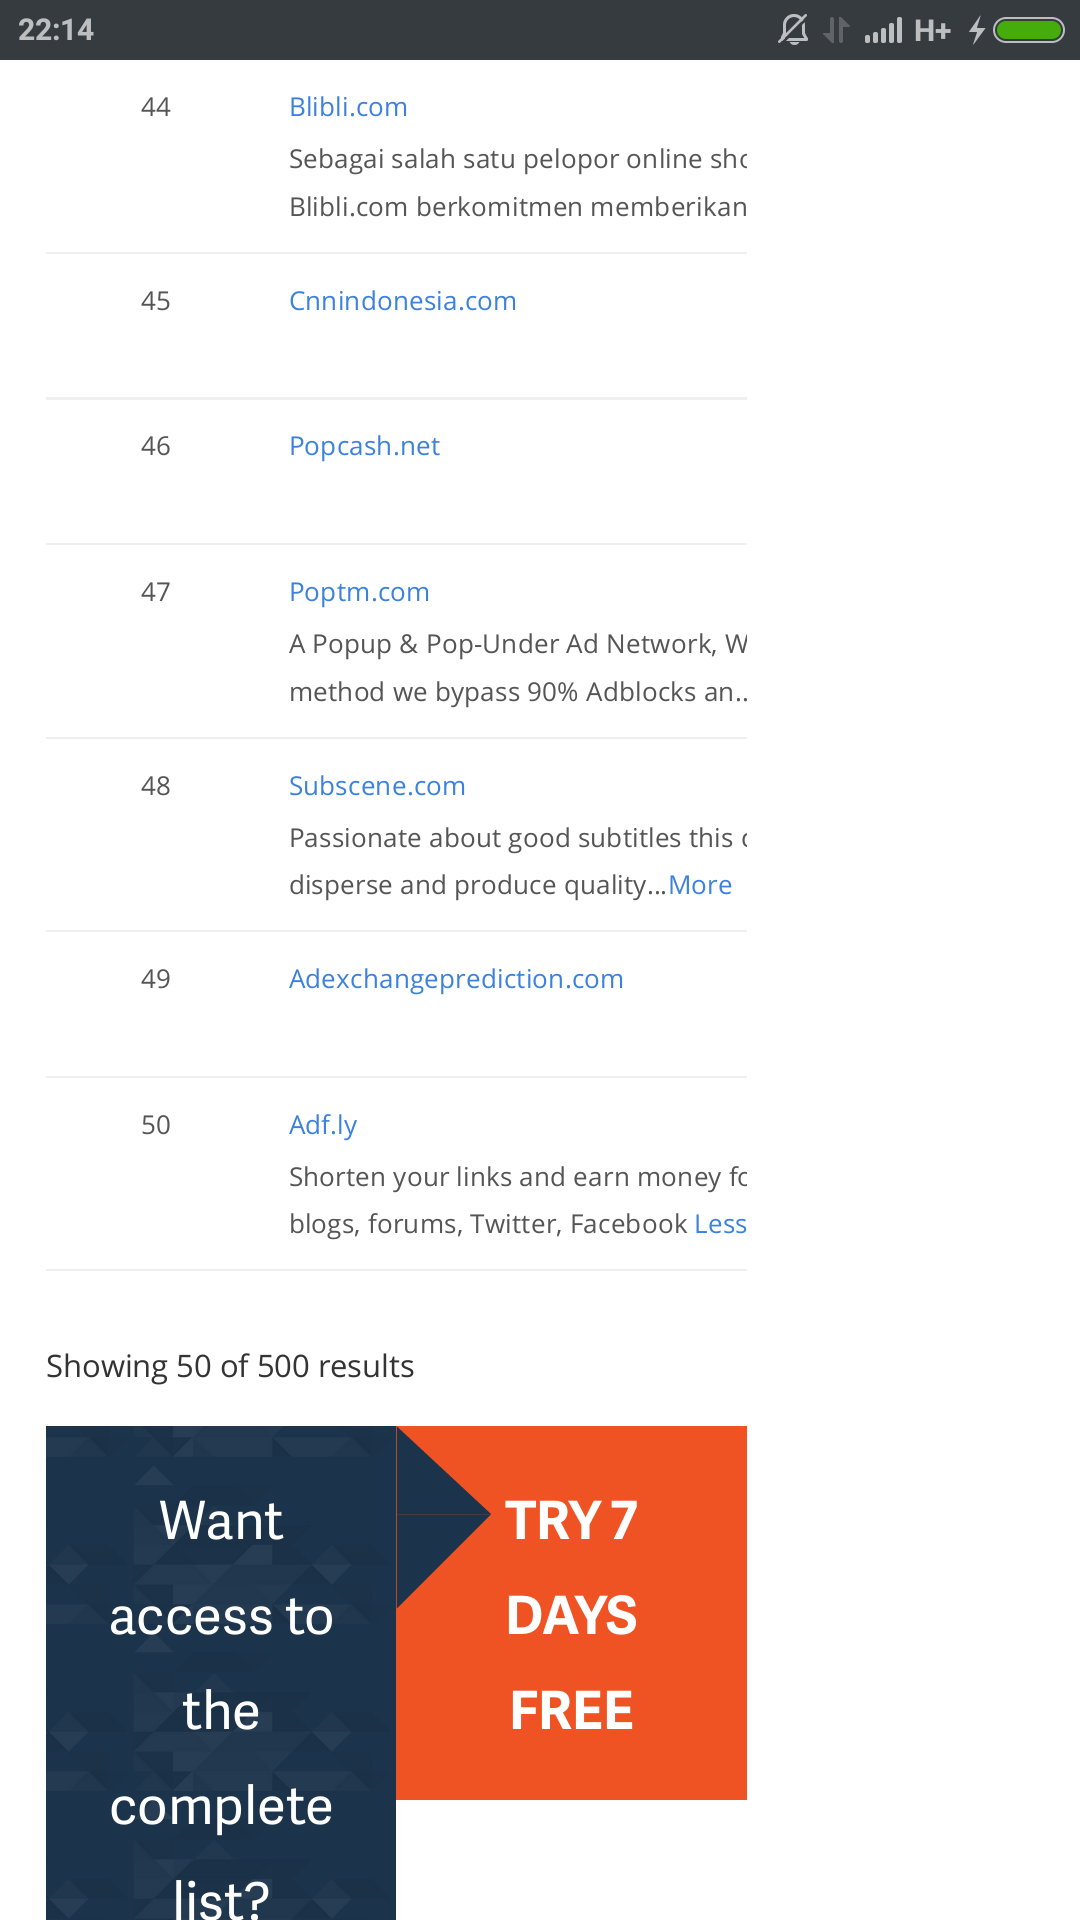Image resolution: width=1080 pixels, height=1920 pixels.
Task: Click the TRY 7 DAYS FREE button
Action: [572, 1613]
